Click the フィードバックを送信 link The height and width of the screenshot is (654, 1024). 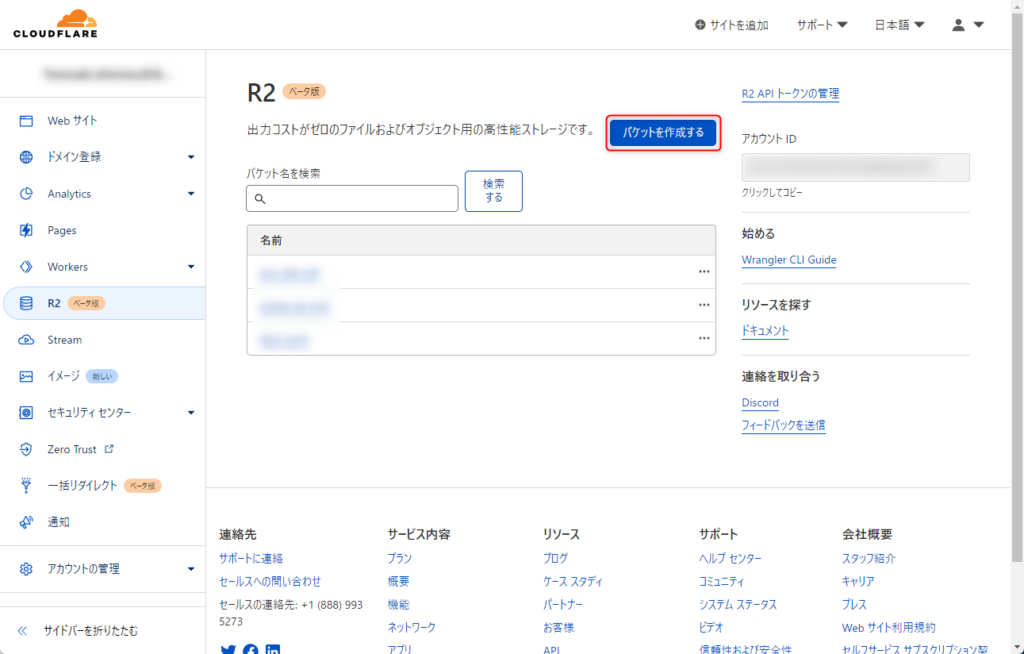[x=783, y=425]
